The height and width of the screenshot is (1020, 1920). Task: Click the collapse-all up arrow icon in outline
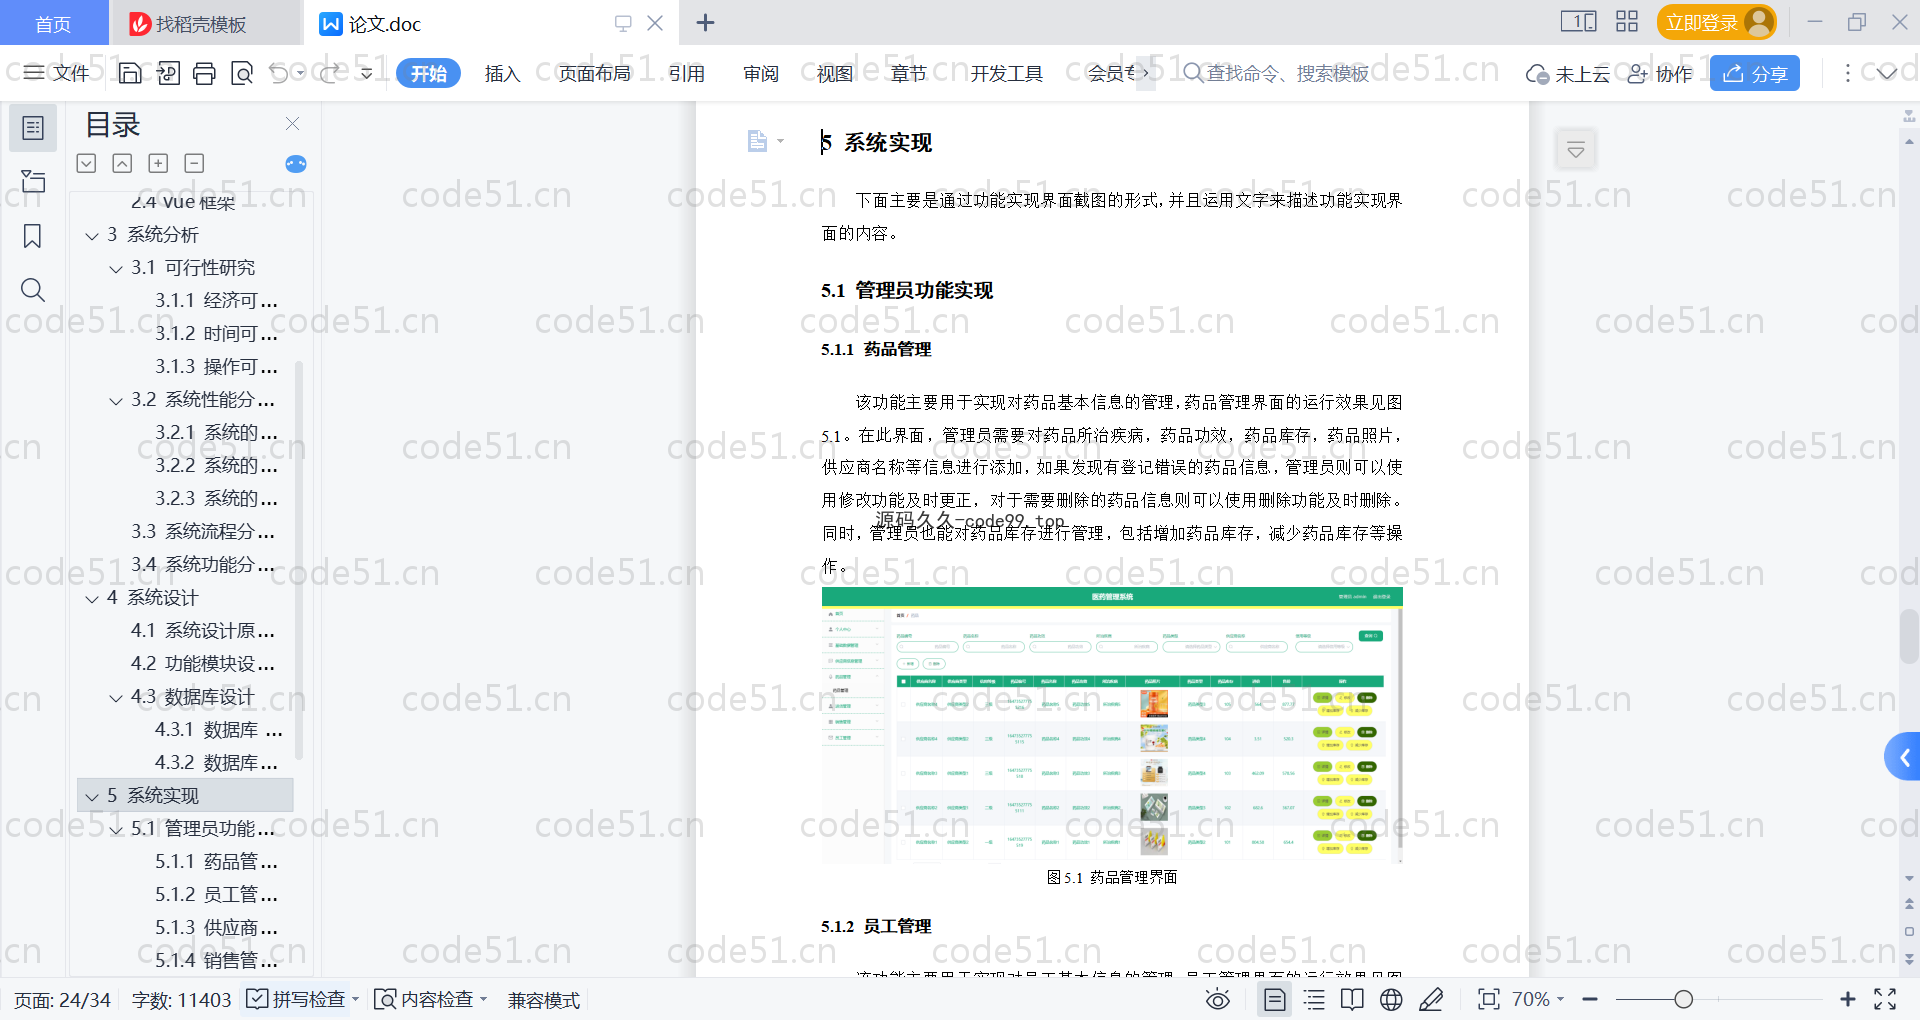point(122,163)
